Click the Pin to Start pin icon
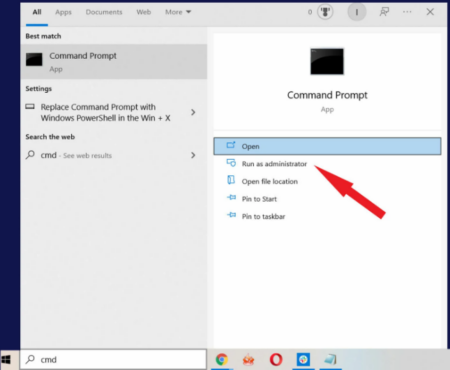 [232, 198]
